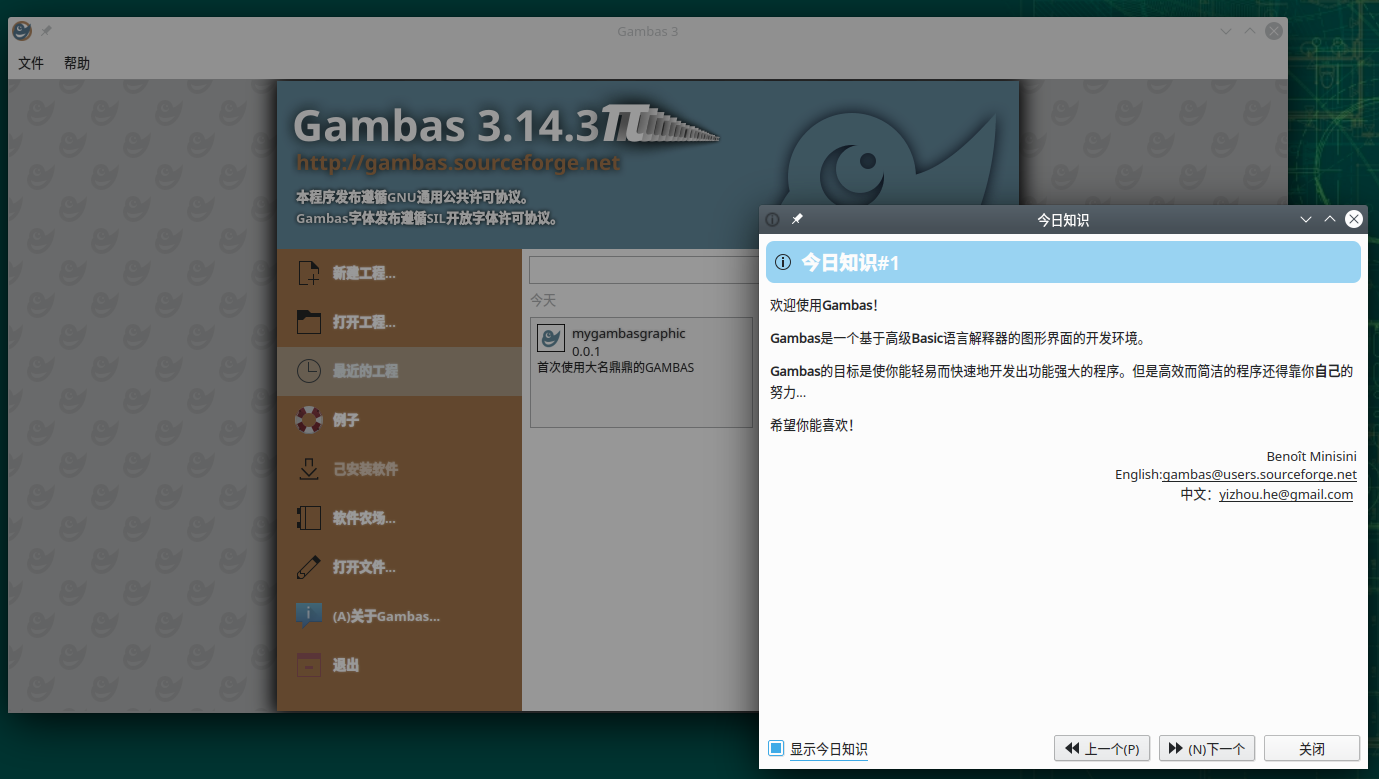The image size is (1379, 779).
Task: Click the shade arrow on 今日知识 titlebar
Action: point(1306,219)
